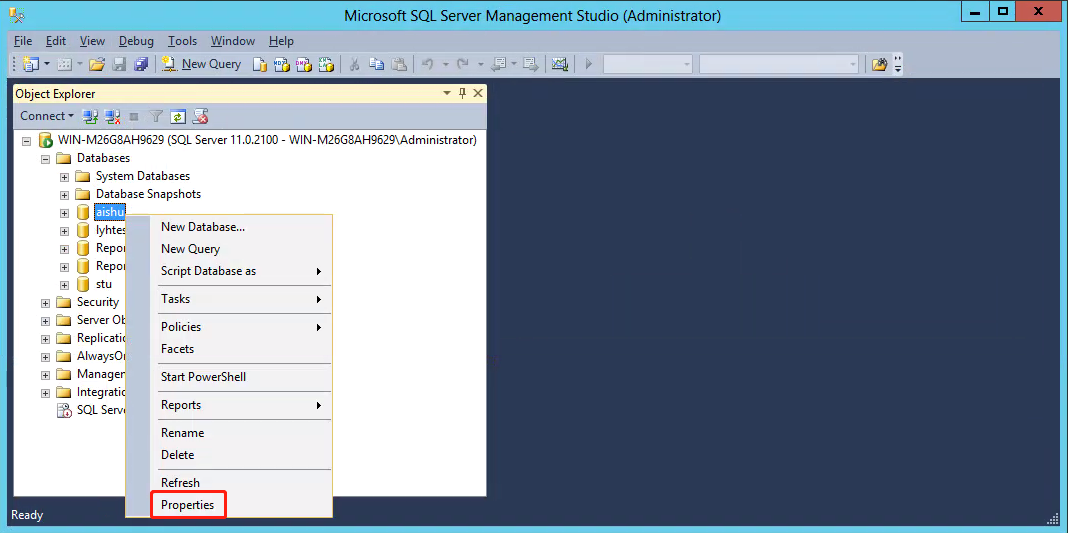Viewport: 1068px width, 533px height.
Task: Open the toolbar options overflow arrow
Action: pyautogui.click(x=898, y=64)
